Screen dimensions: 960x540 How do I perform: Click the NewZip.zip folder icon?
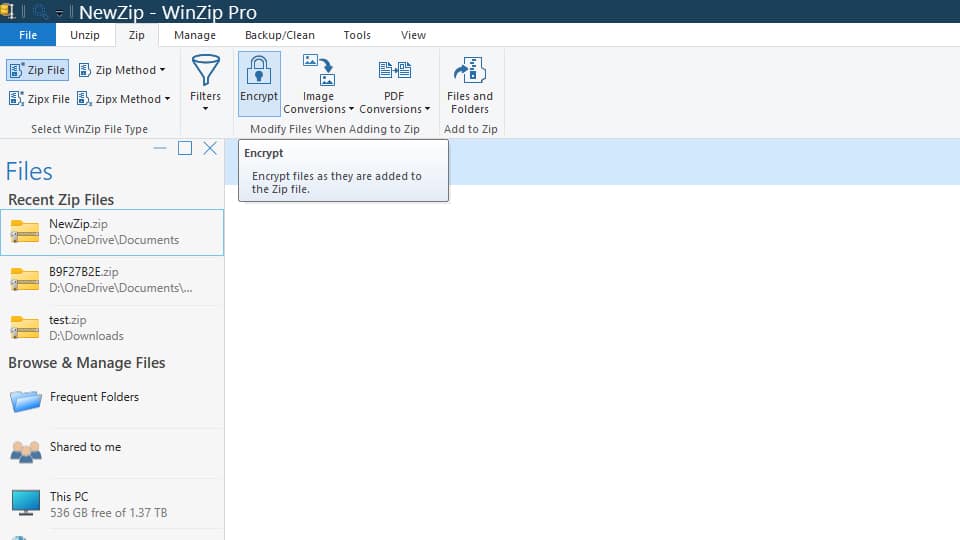click(x=24, y=231)
